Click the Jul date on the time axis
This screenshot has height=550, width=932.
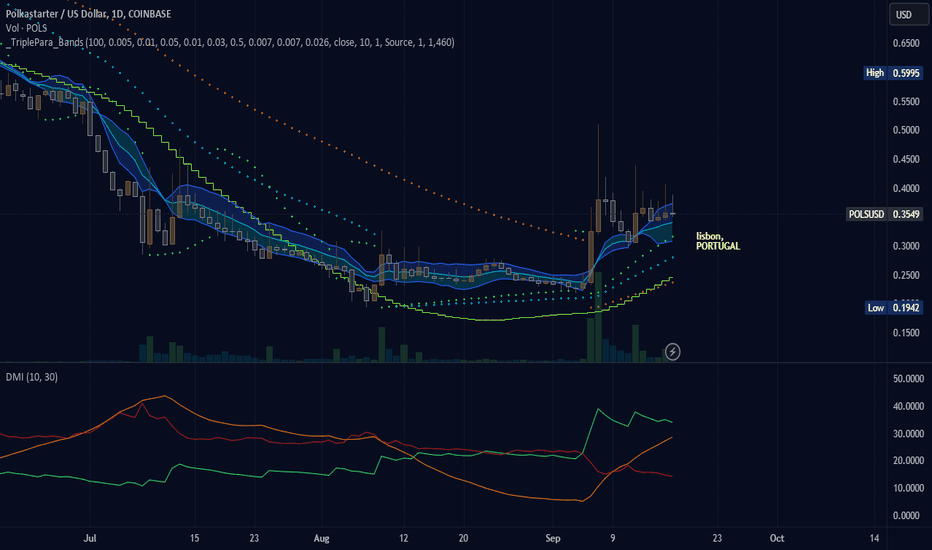[x=90, y=538]
